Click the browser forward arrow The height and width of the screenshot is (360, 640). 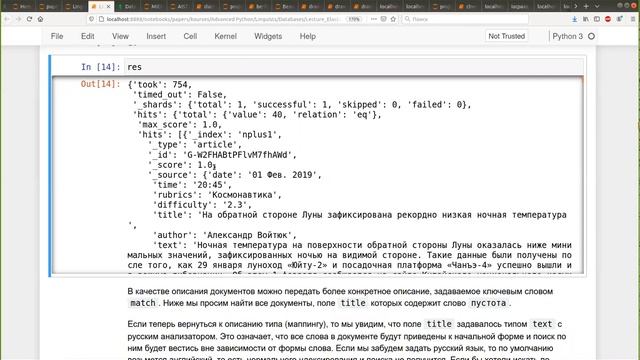18,19
